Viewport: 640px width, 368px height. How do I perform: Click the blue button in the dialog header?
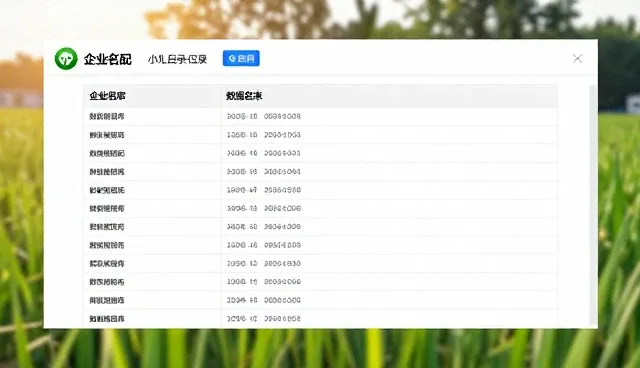[241, 58]
